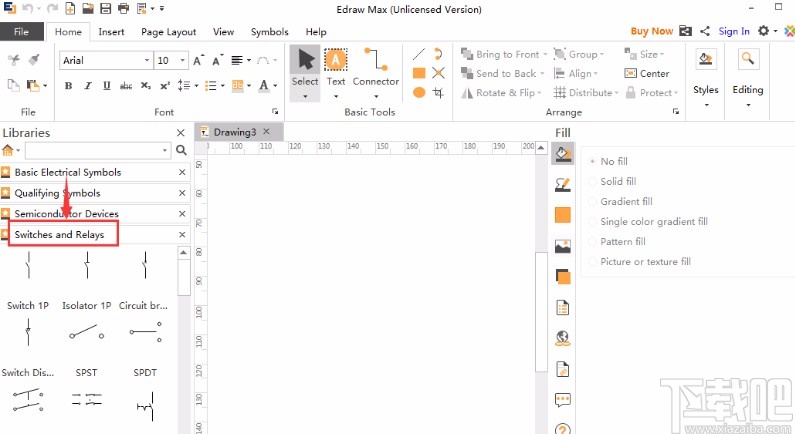Select Solid fill option

point(612,182)
